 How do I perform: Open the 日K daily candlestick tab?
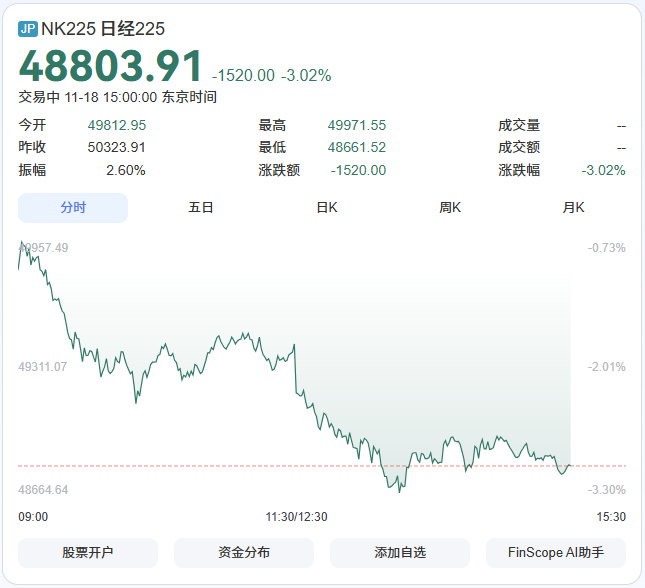[x=326, y=208]
